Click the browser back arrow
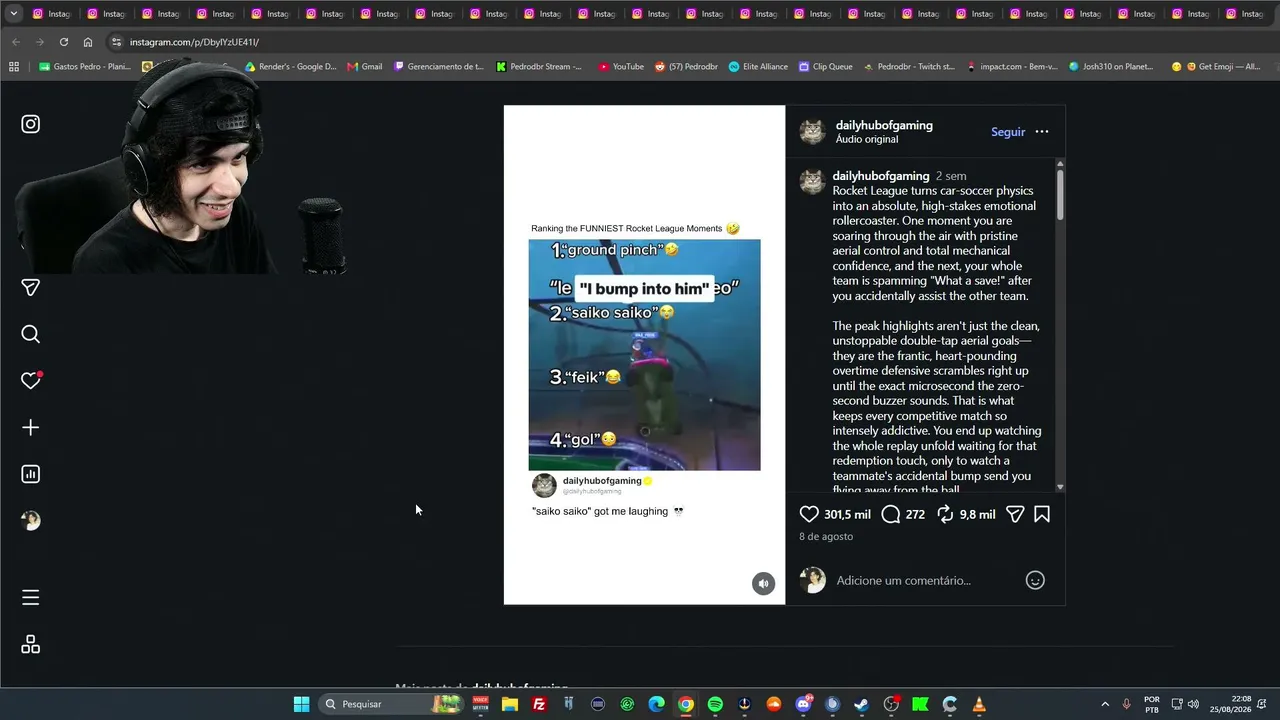 pyautogui.click(x=15, y=42)
